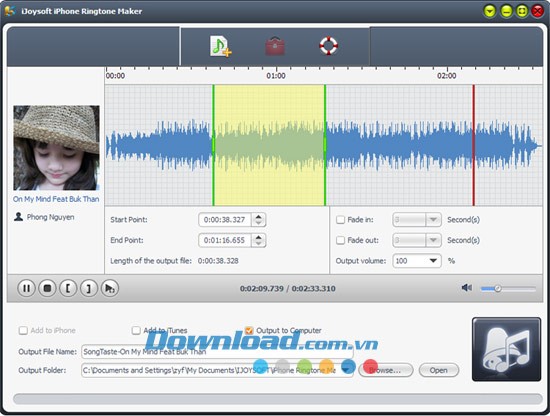Maximize the window with the green button
This screenshot has height=416, width=550.
click(x=522, y=11)
